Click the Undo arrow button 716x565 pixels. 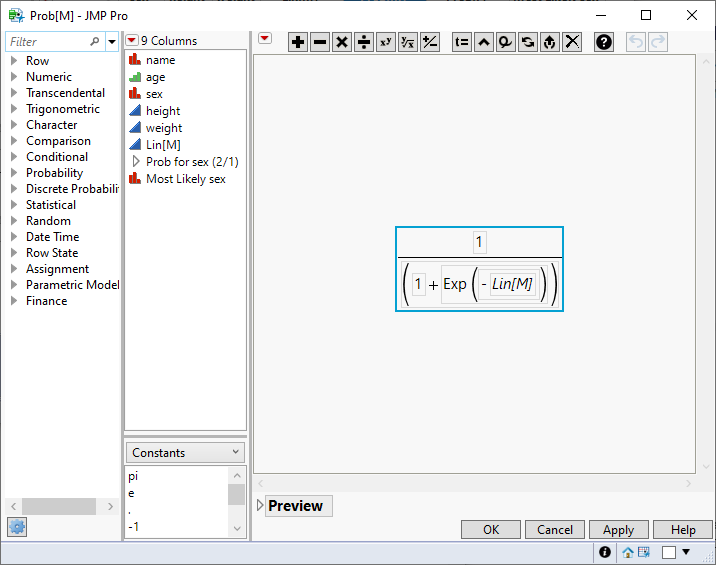[x=636, y=42]
